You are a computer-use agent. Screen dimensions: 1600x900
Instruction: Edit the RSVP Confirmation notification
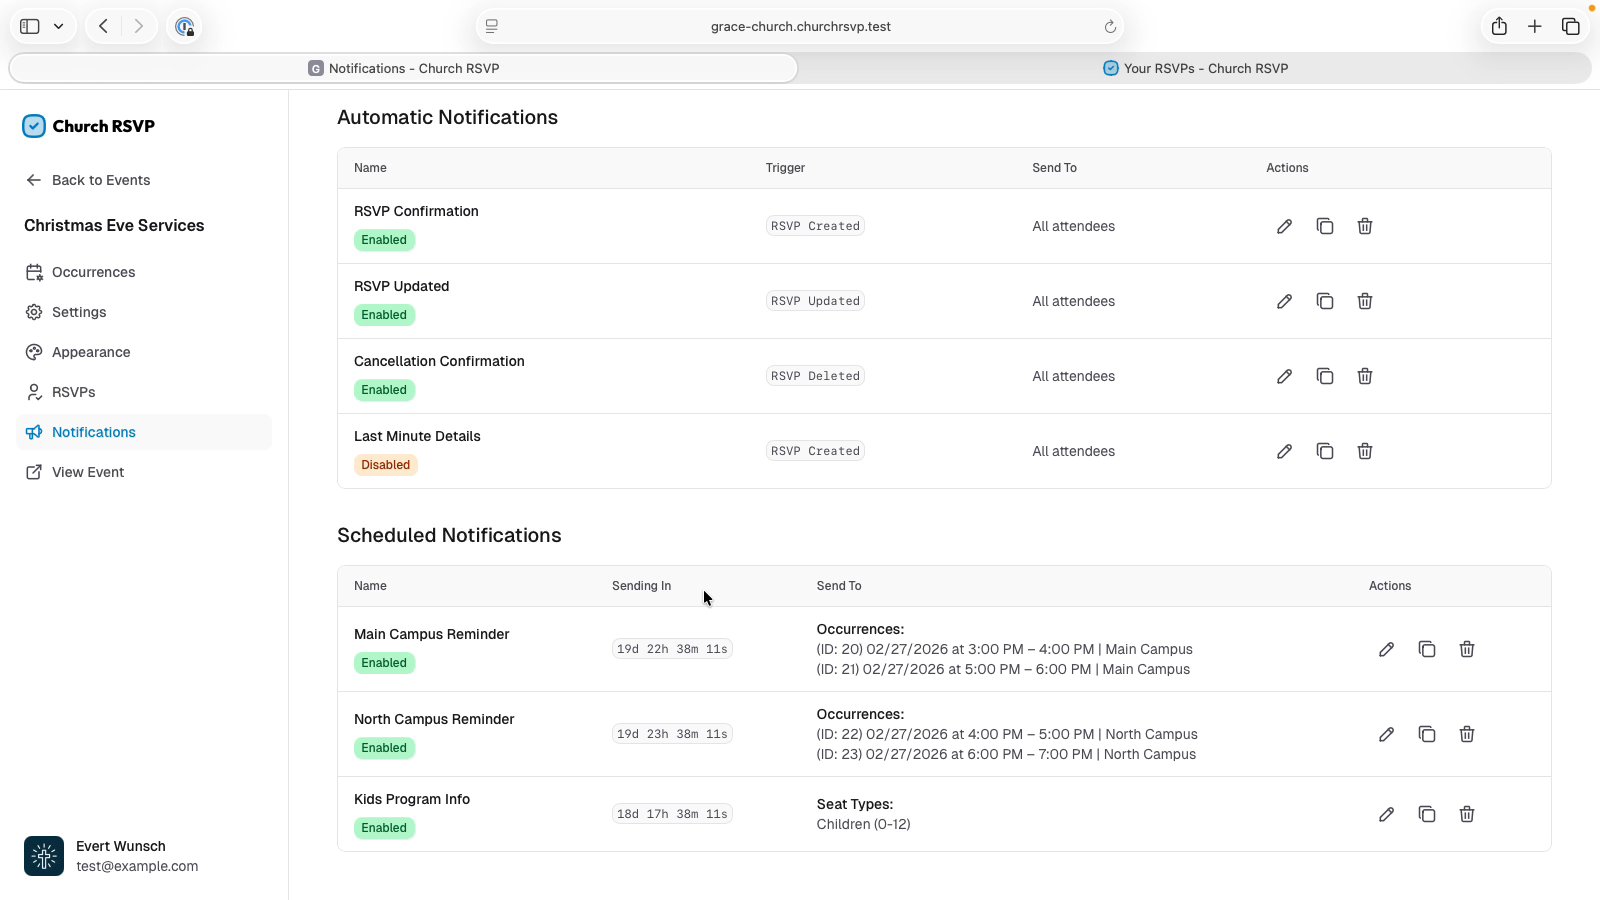[1284, 226]
